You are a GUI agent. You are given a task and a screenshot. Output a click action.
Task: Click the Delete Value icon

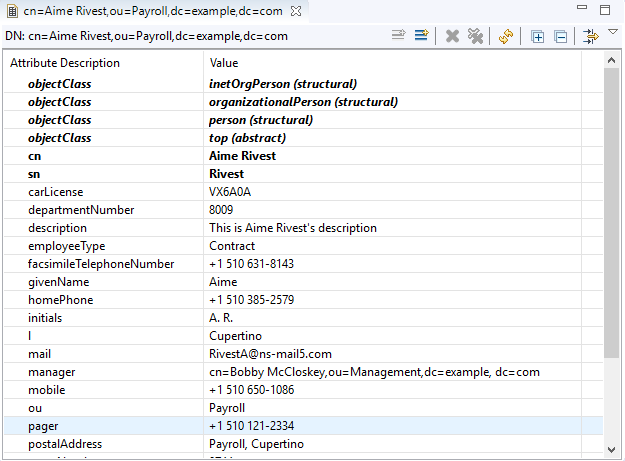coord(452,36)
